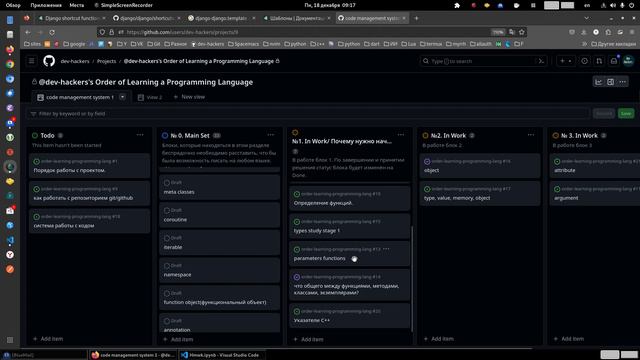
Task: Open the Issues icon in GitHub header
Action: click(x=584, y=61)
